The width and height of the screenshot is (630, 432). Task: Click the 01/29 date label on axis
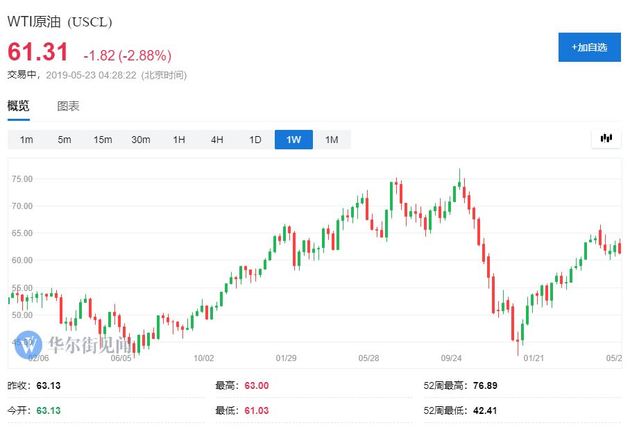click(286, 357)
